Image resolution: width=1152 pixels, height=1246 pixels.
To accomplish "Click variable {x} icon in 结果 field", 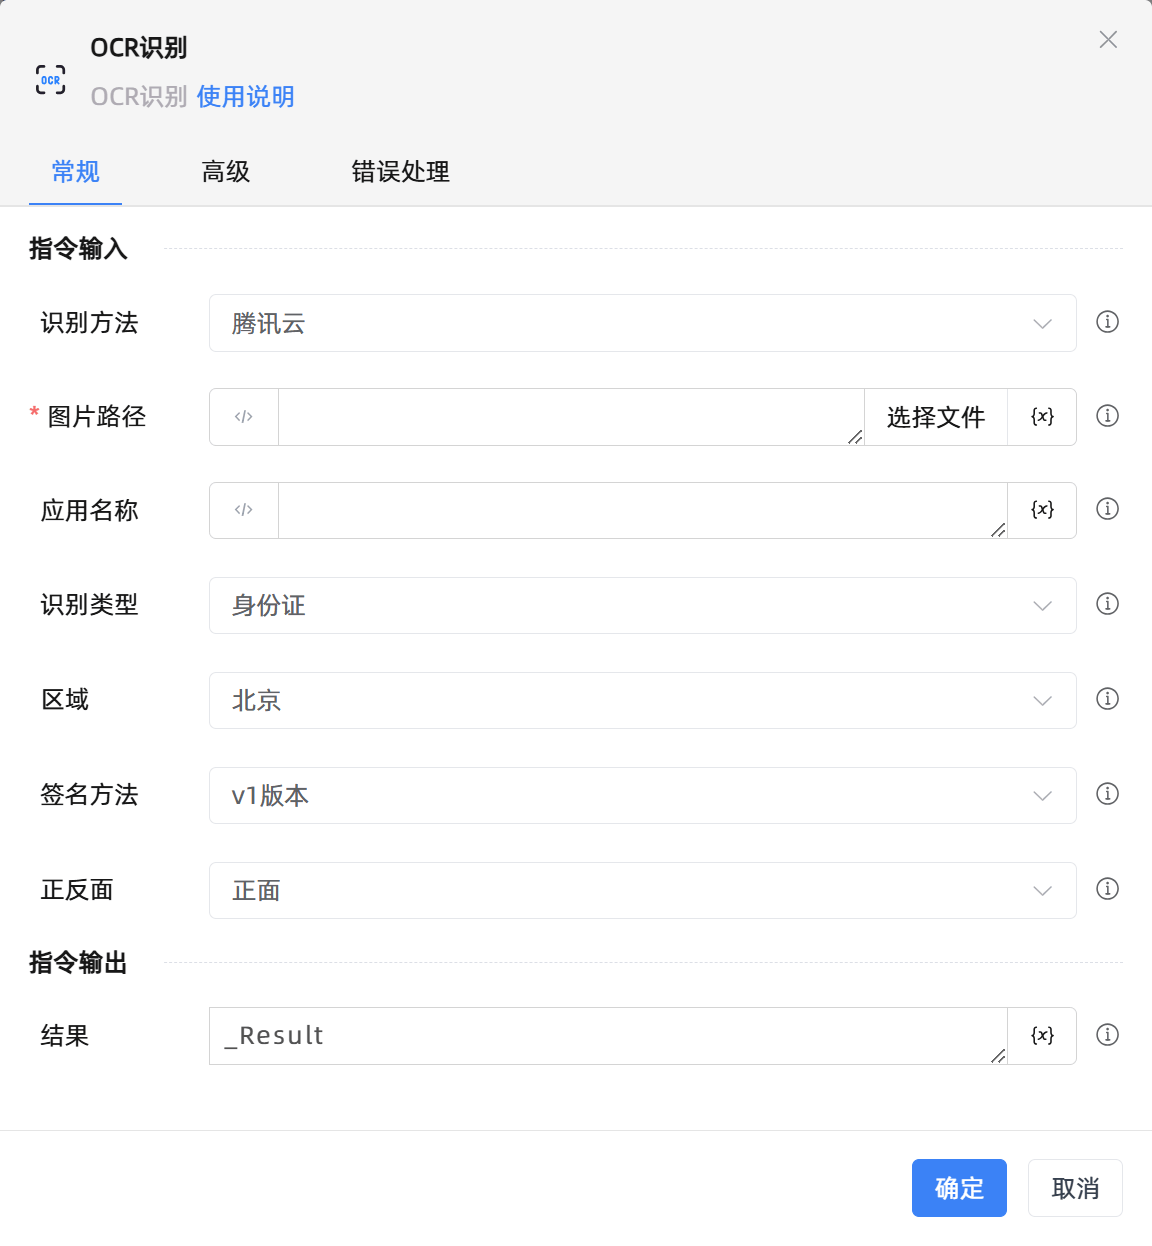I will pos(1042,1036).
